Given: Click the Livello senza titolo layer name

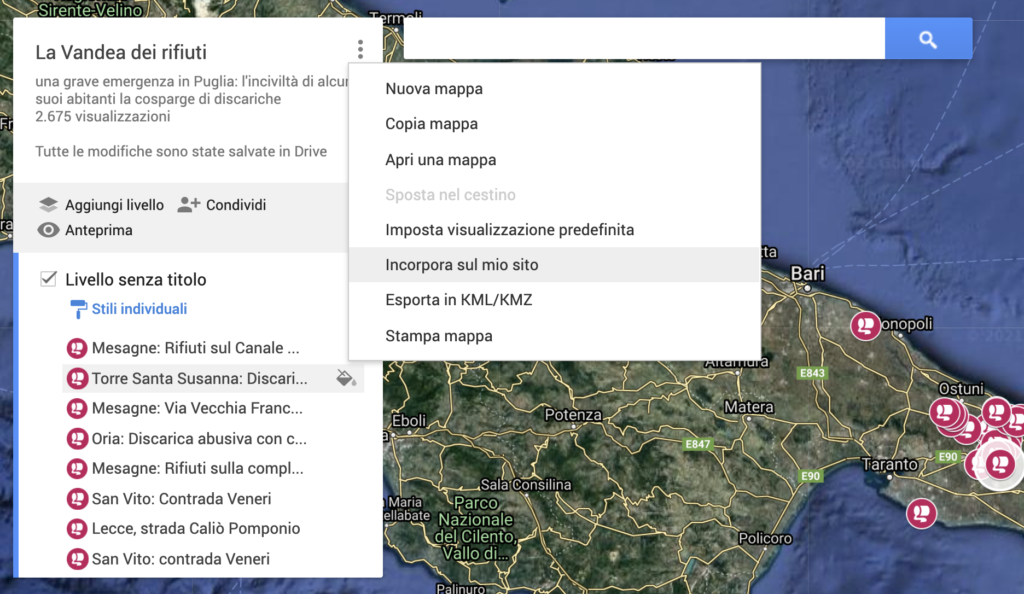Looking at the screenshot, I should tap(136, 279).
